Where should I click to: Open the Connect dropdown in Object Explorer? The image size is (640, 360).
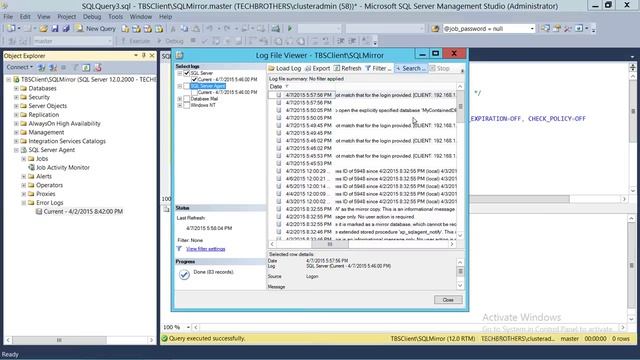click(20, 67)
